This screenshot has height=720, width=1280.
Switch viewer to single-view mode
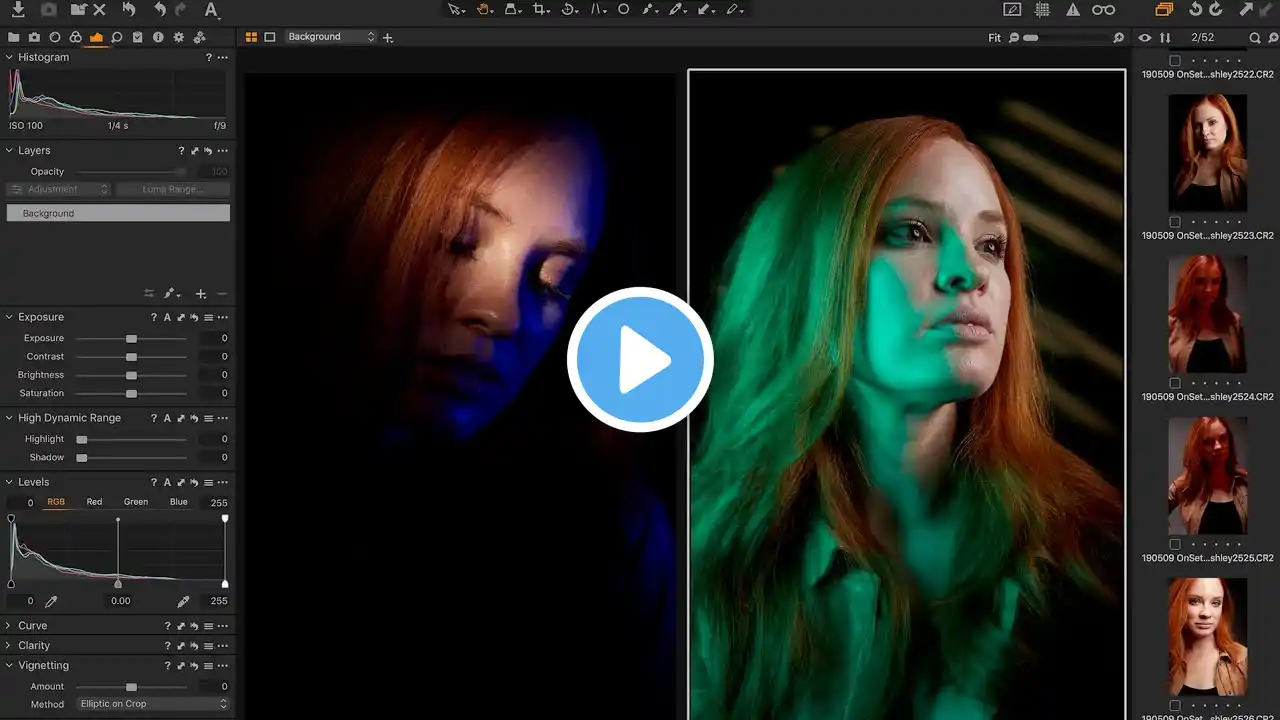point(269,37)
